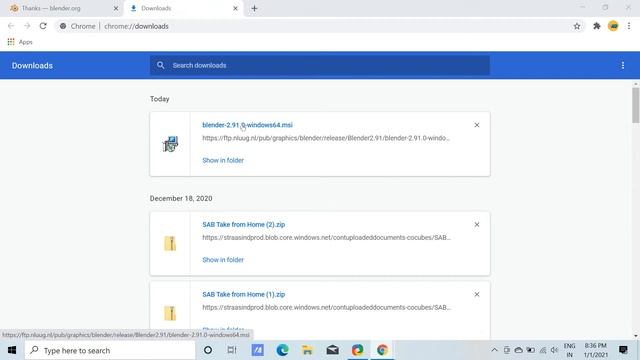The width and height of the screenshot is (640, 360).
Task: Click scrollbar down arrow on downloads page
Action: coord(636,336)
